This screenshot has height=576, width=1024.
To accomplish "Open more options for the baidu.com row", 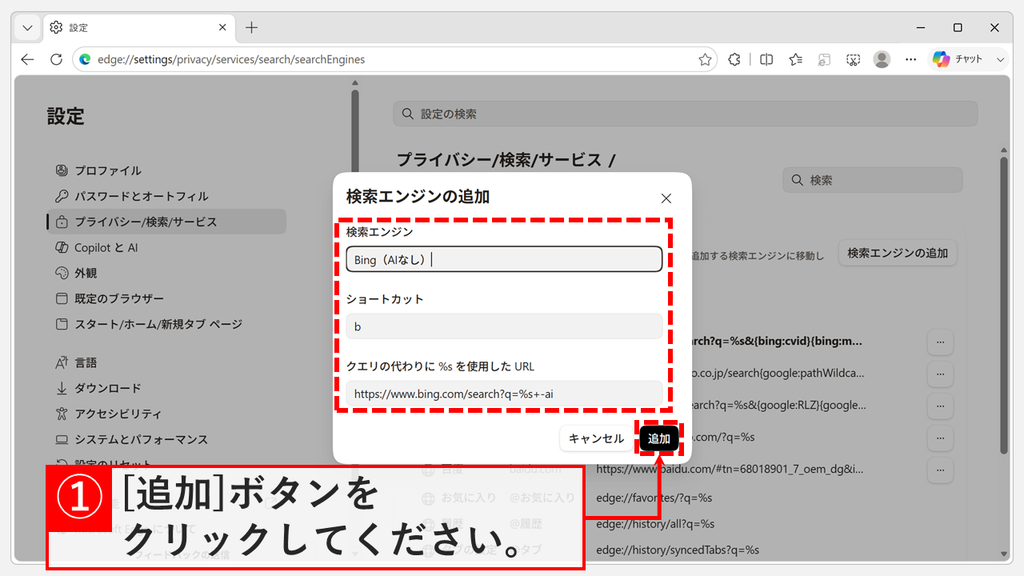I will pyautogui.click(x=940, y=470).
